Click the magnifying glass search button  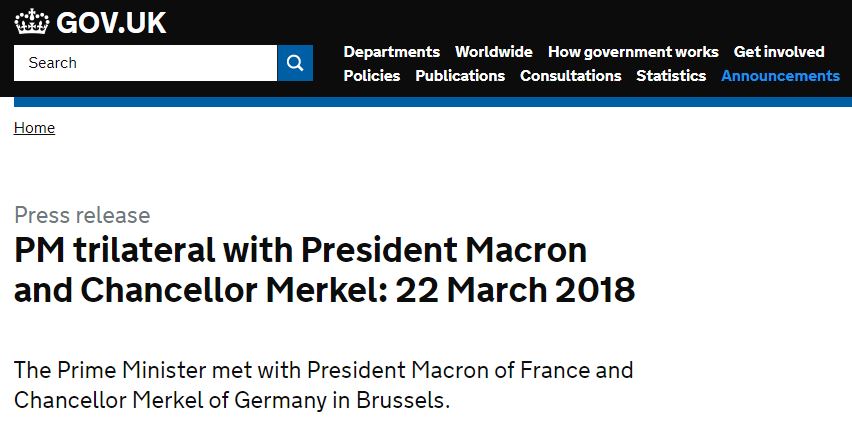295,63
